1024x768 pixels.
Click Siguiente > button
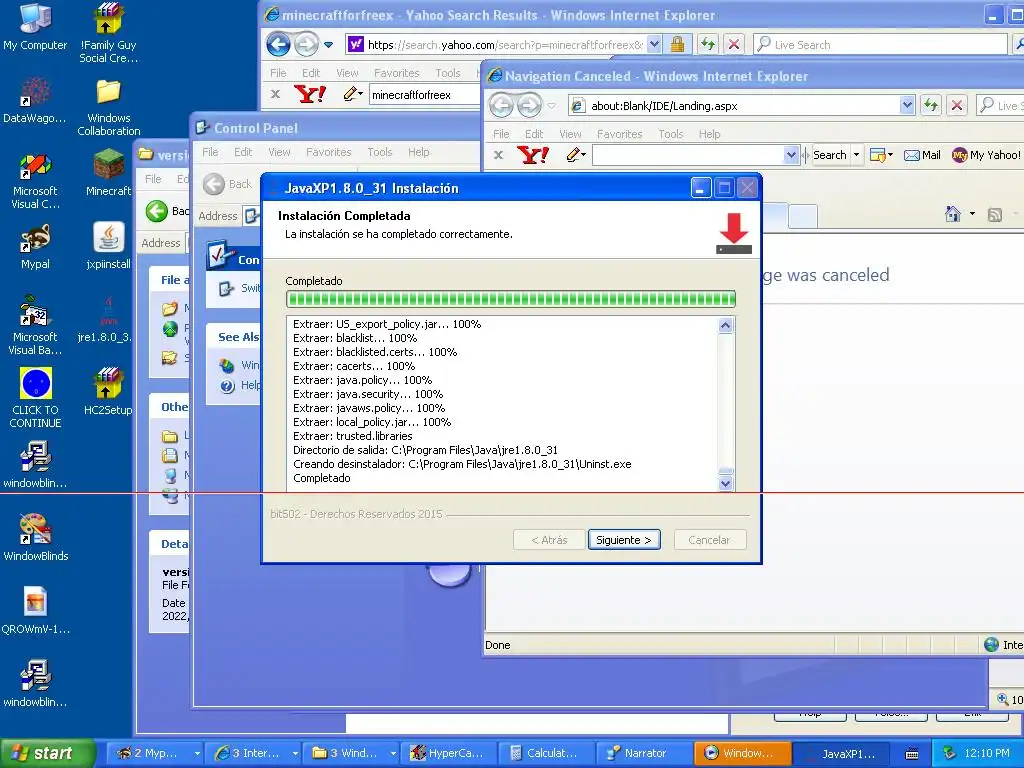click(x=624, y=540)
